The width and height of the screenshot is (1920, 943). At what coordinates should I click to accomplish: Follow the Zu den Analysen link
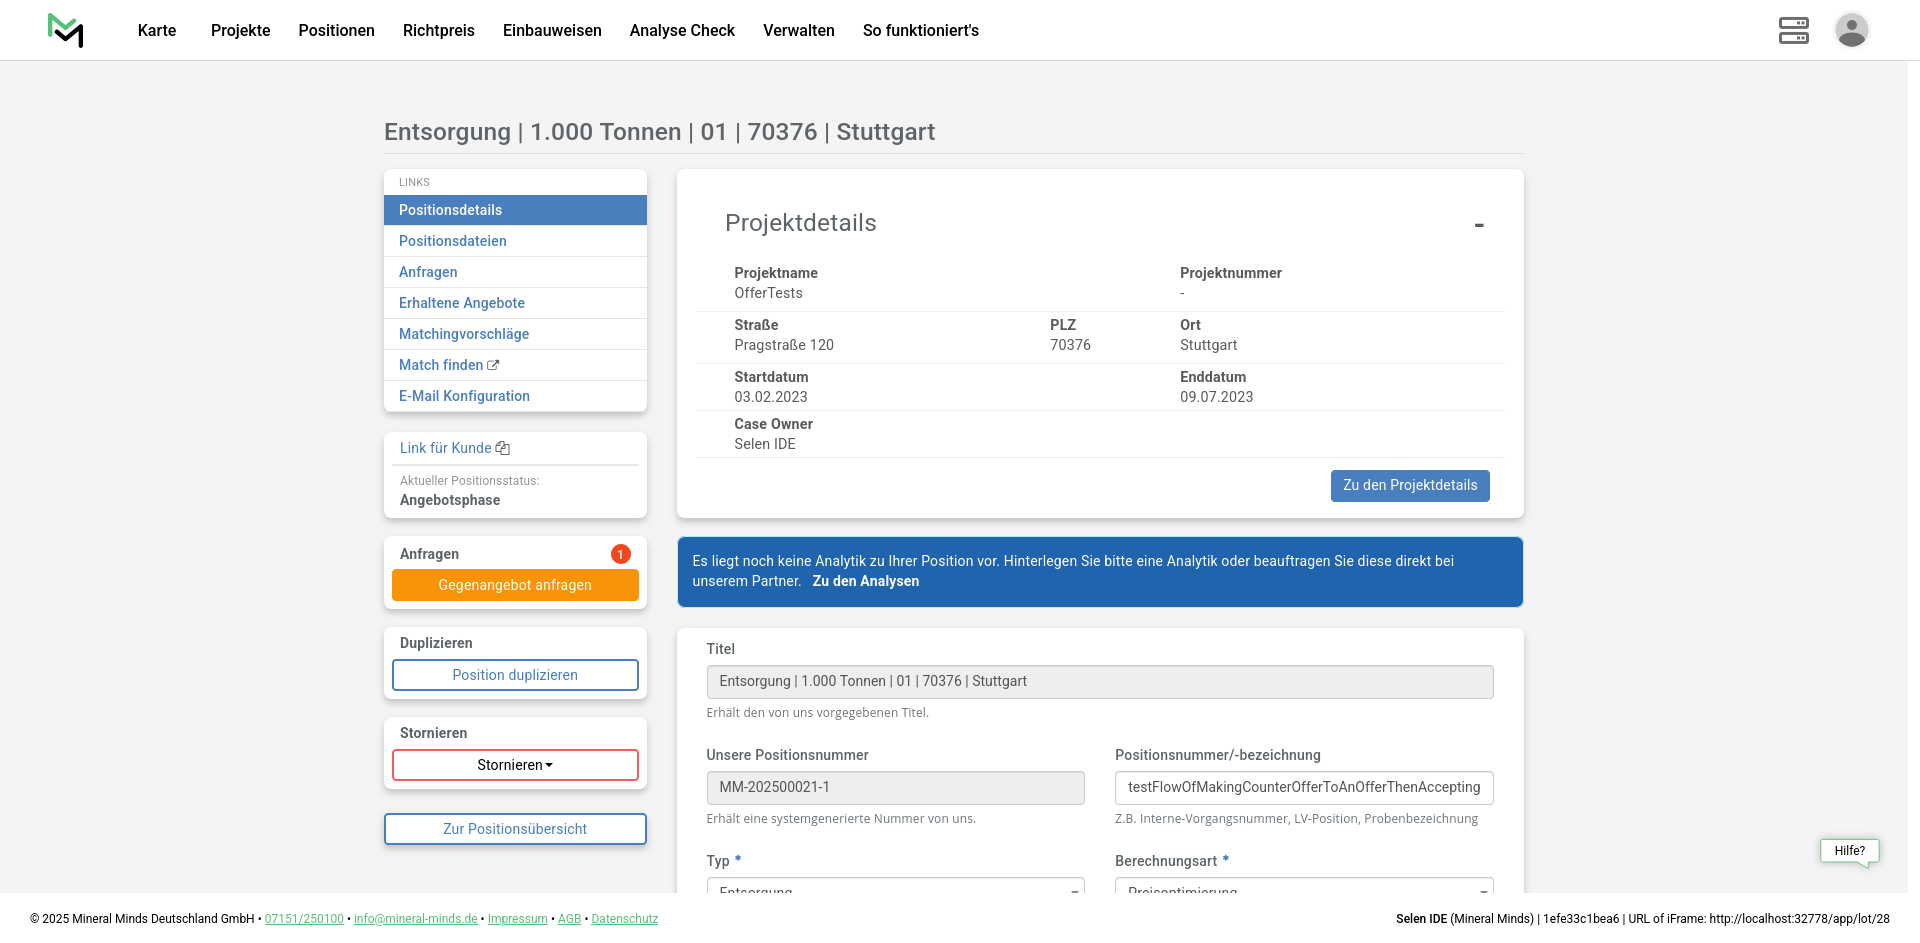click(x=865, y=581)
